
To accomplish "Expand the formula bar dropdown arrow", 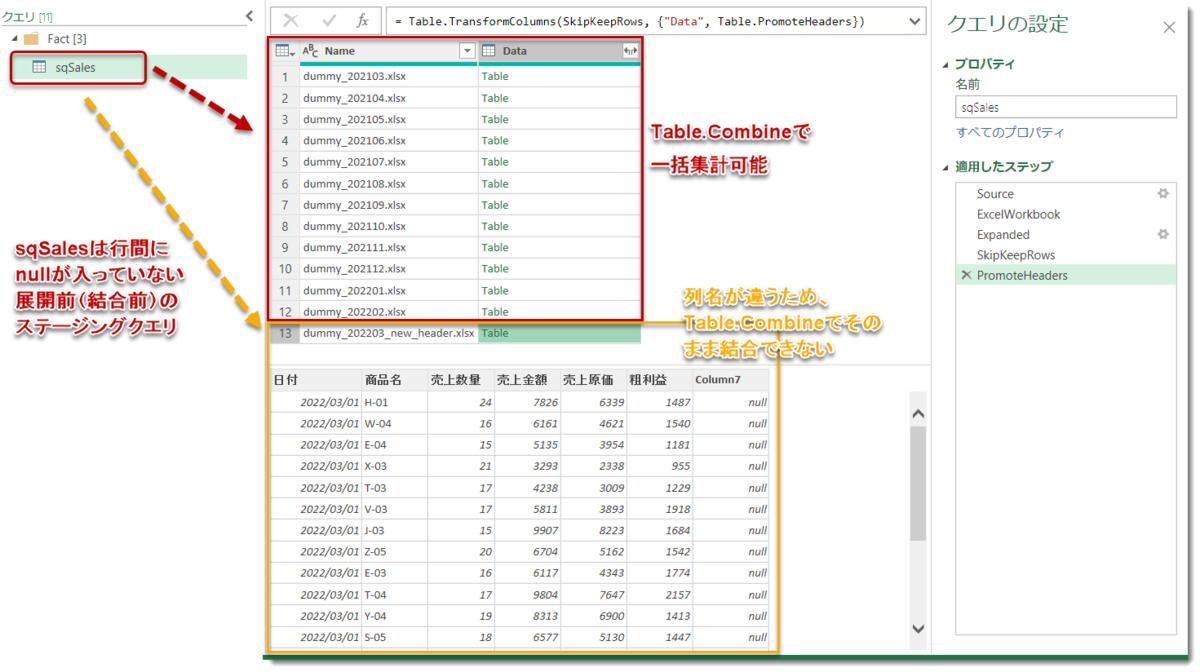I will (915, 21).
